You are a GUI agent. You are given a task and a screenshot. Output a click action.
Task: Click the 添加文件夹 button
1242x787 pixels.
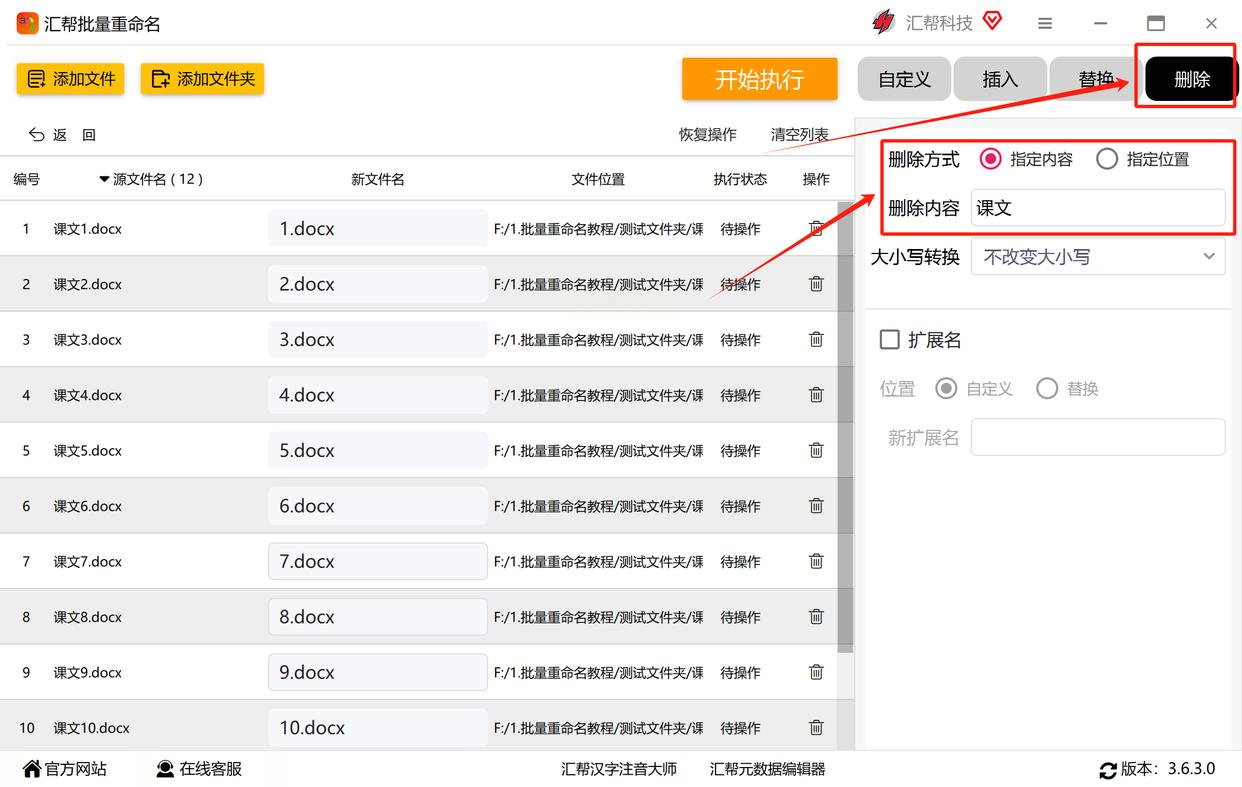click(202, 79)
